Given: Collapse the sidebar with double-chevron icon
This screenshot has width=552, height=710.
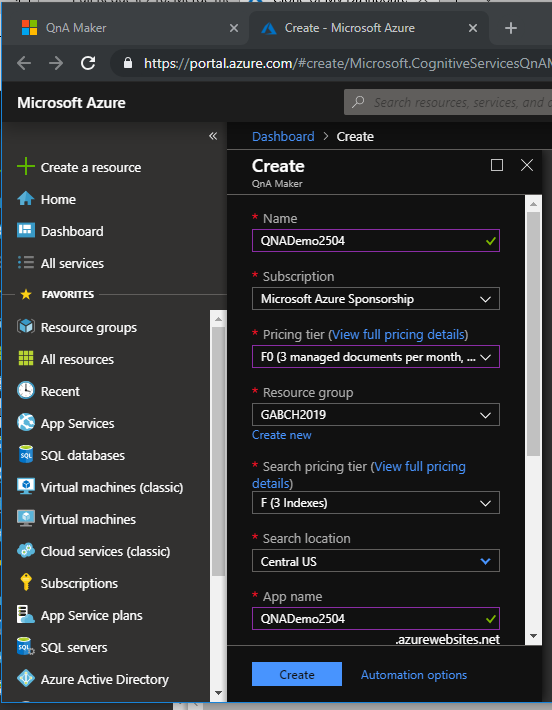Looking at the screenshot, I should coord(213,136).
